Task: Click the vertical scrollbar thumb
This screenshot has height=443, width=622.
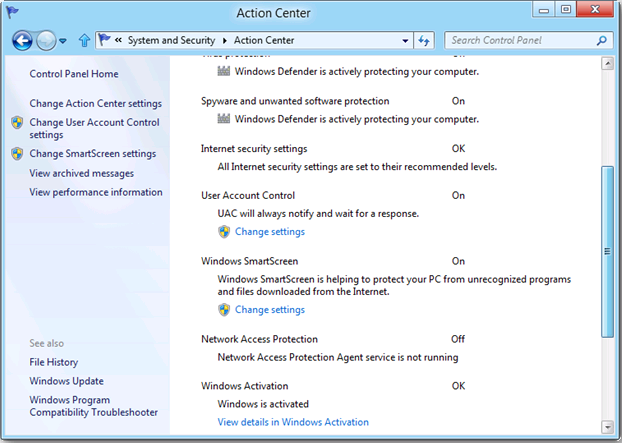Action: coord(607,251)
